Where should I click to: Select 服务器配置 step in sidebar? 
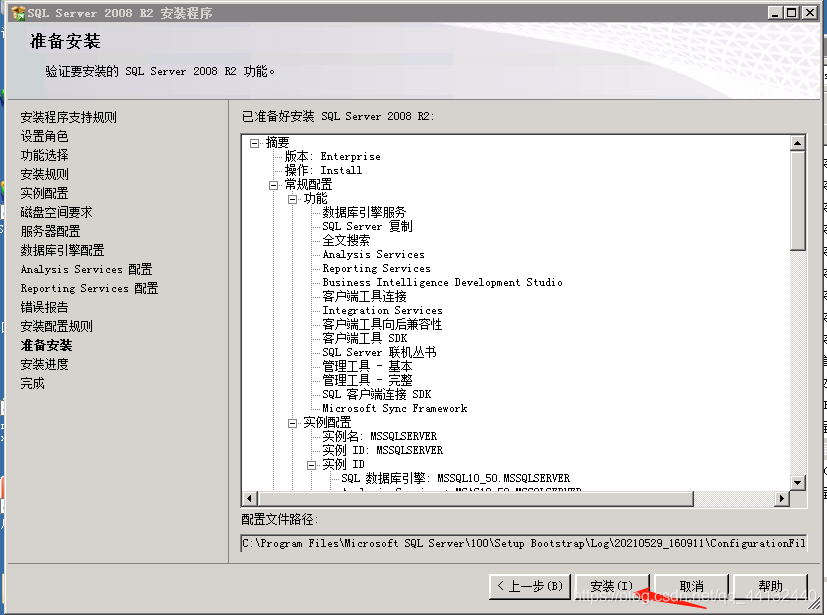pyautogui.click(x=50, y=231)
